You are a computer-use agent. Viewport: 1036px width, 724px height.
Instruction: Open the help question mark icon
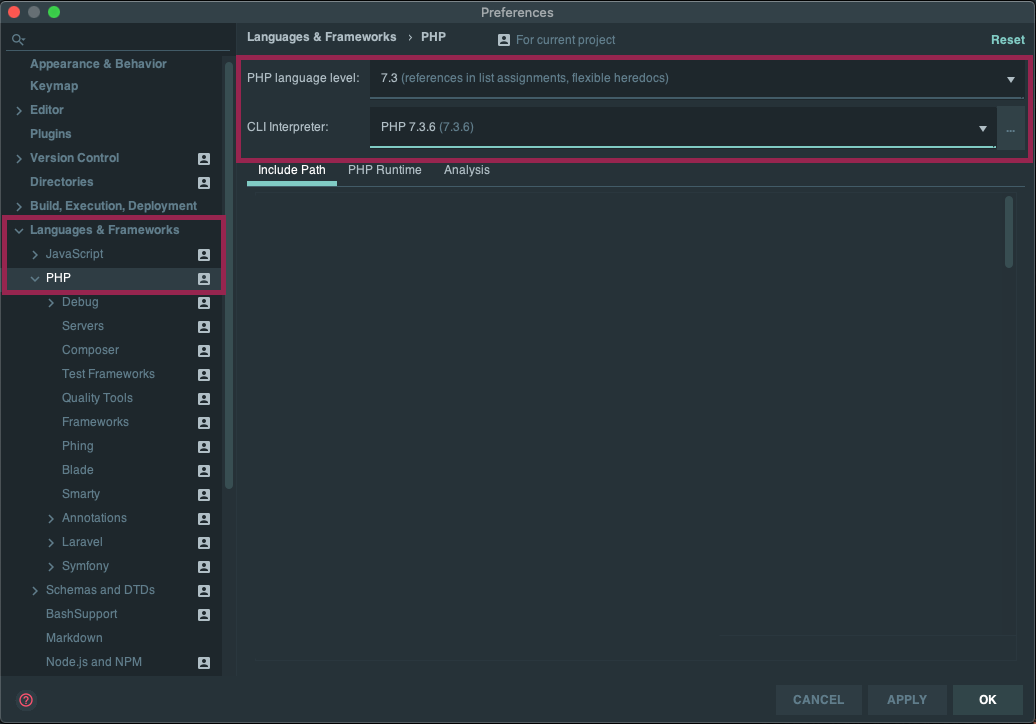[26, 700]
